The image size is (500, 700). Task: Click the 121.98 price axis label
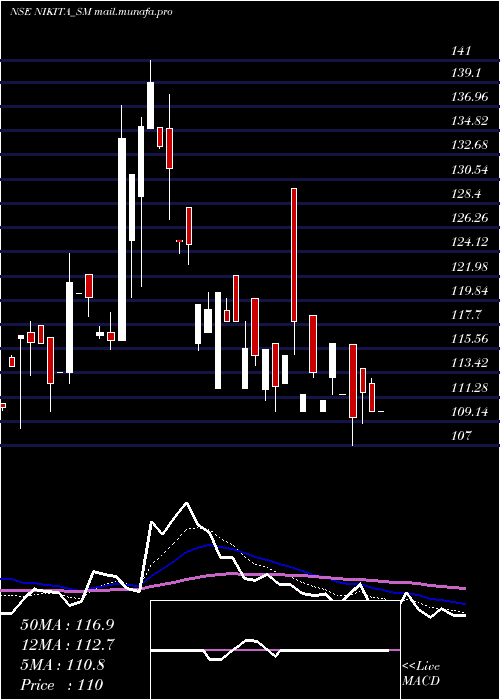point(470,267)
